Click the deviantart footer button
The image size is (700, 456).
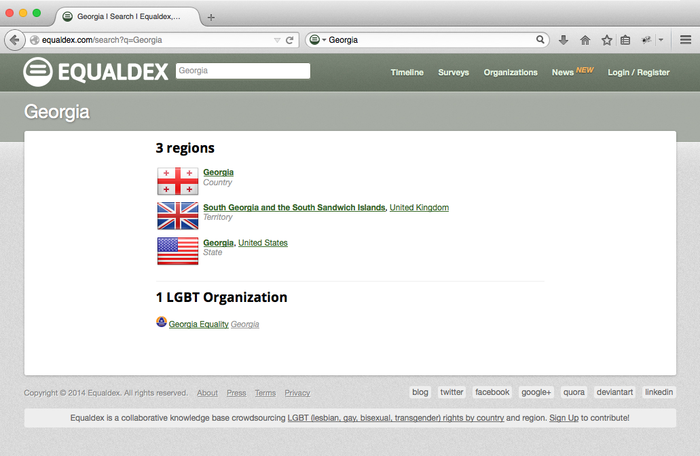615,392
